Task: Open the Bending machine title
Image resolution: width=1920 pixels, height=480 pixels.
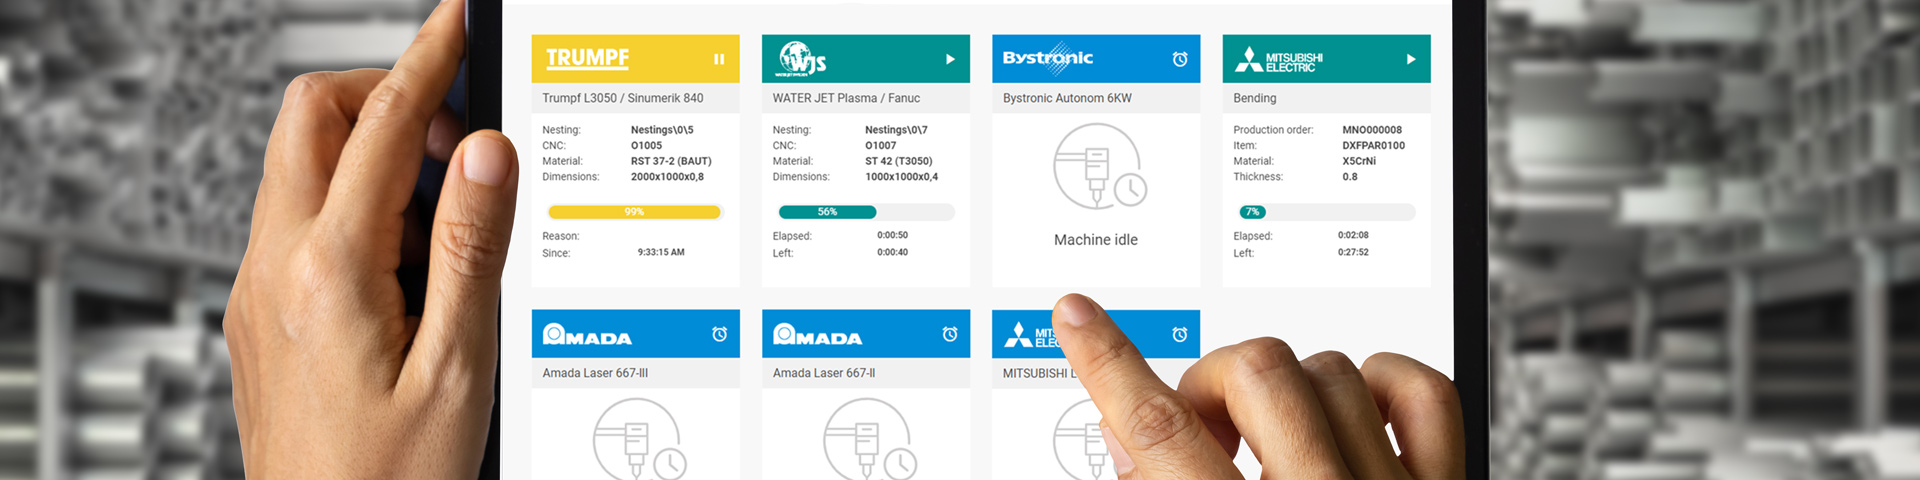Action: pyautogui.click(x=1255, y=98)
